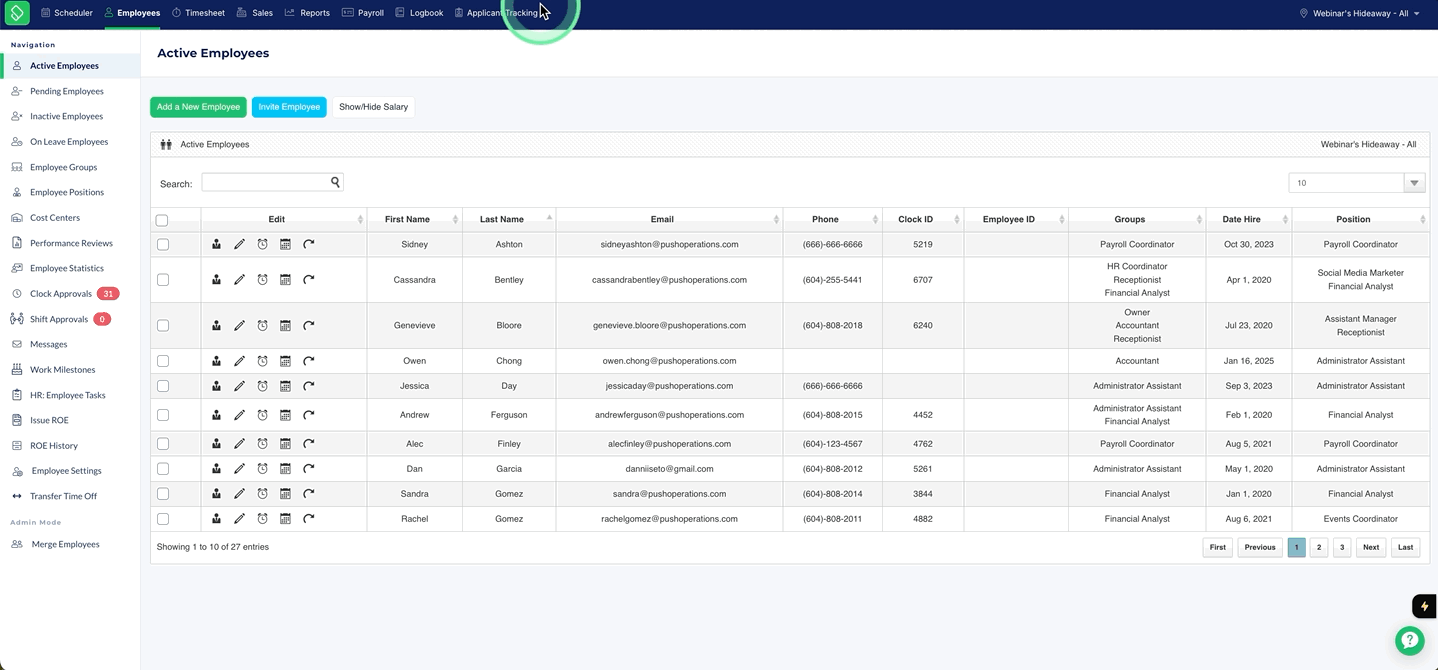Image resolution: width=1438 pixels, height=670 pixels.
Task: Click refresh arrow icon for Sandra Gomez
Action: 309,494
